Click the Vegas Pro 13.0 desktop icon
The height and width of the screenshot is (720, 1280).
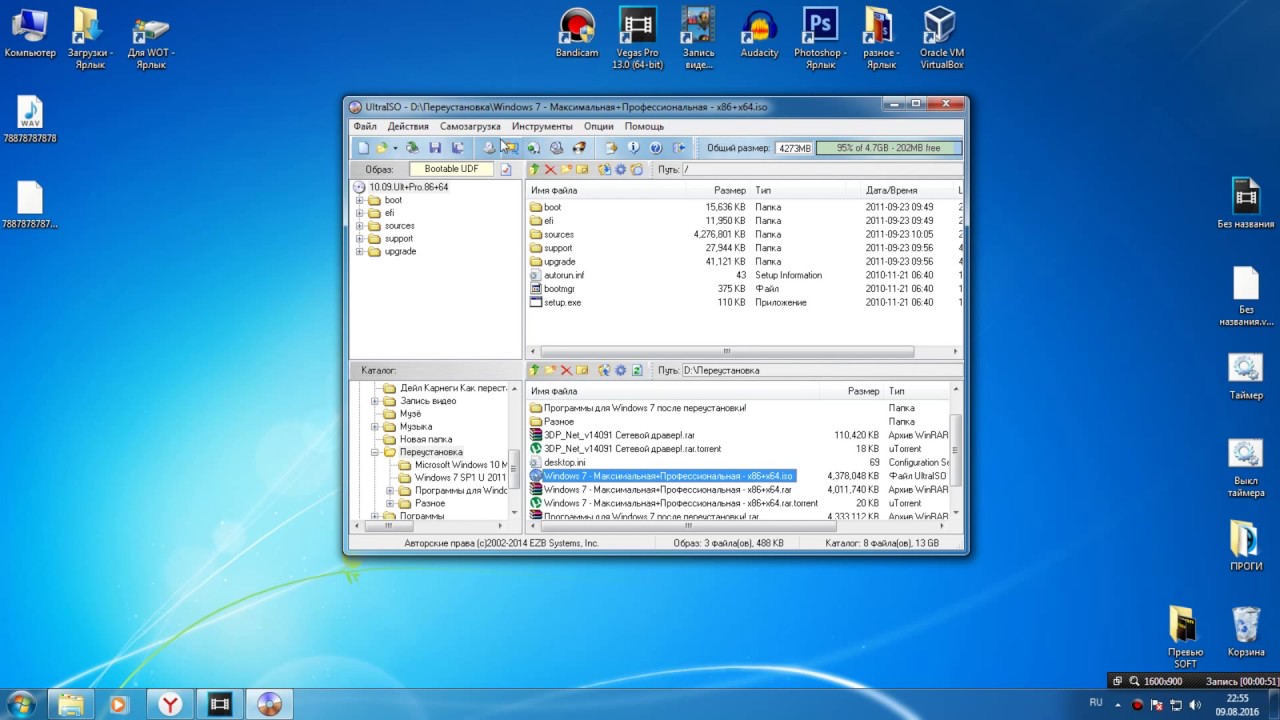[x=637, y=38]
